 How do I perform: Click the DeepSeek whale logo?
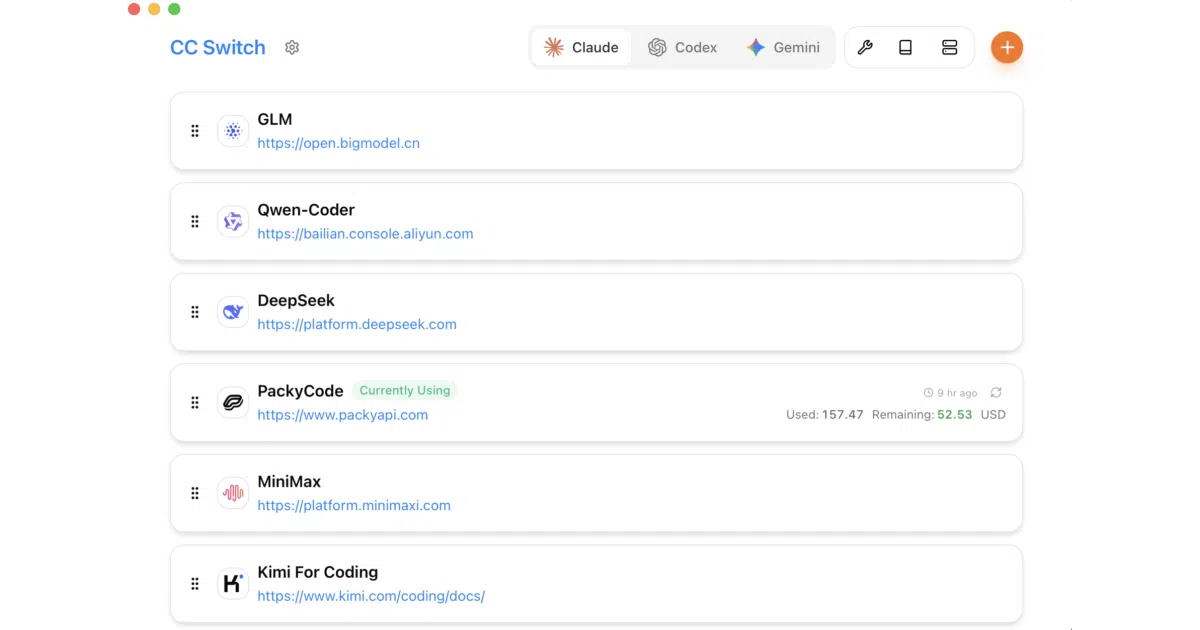tap(233, 312)
